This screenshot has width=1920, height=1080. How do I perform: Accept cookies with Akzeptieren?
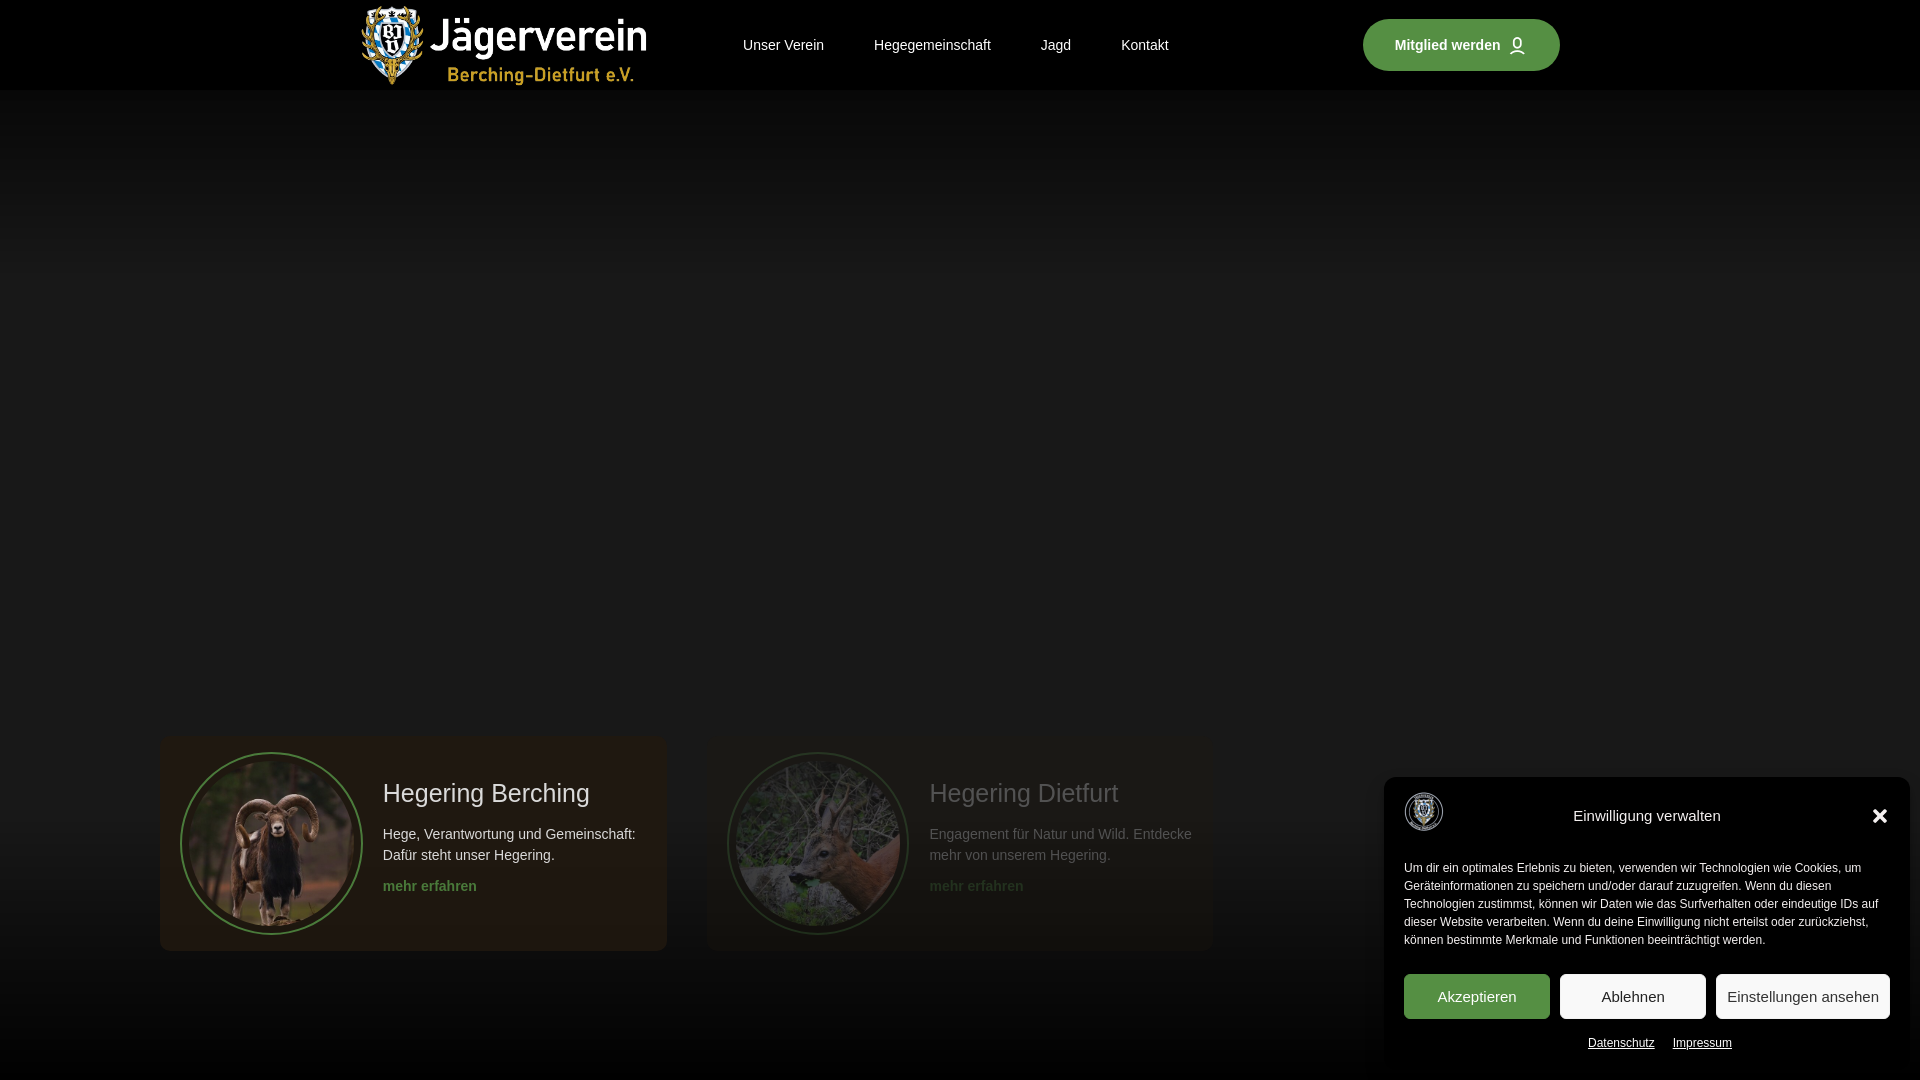tap(1477, 996)
